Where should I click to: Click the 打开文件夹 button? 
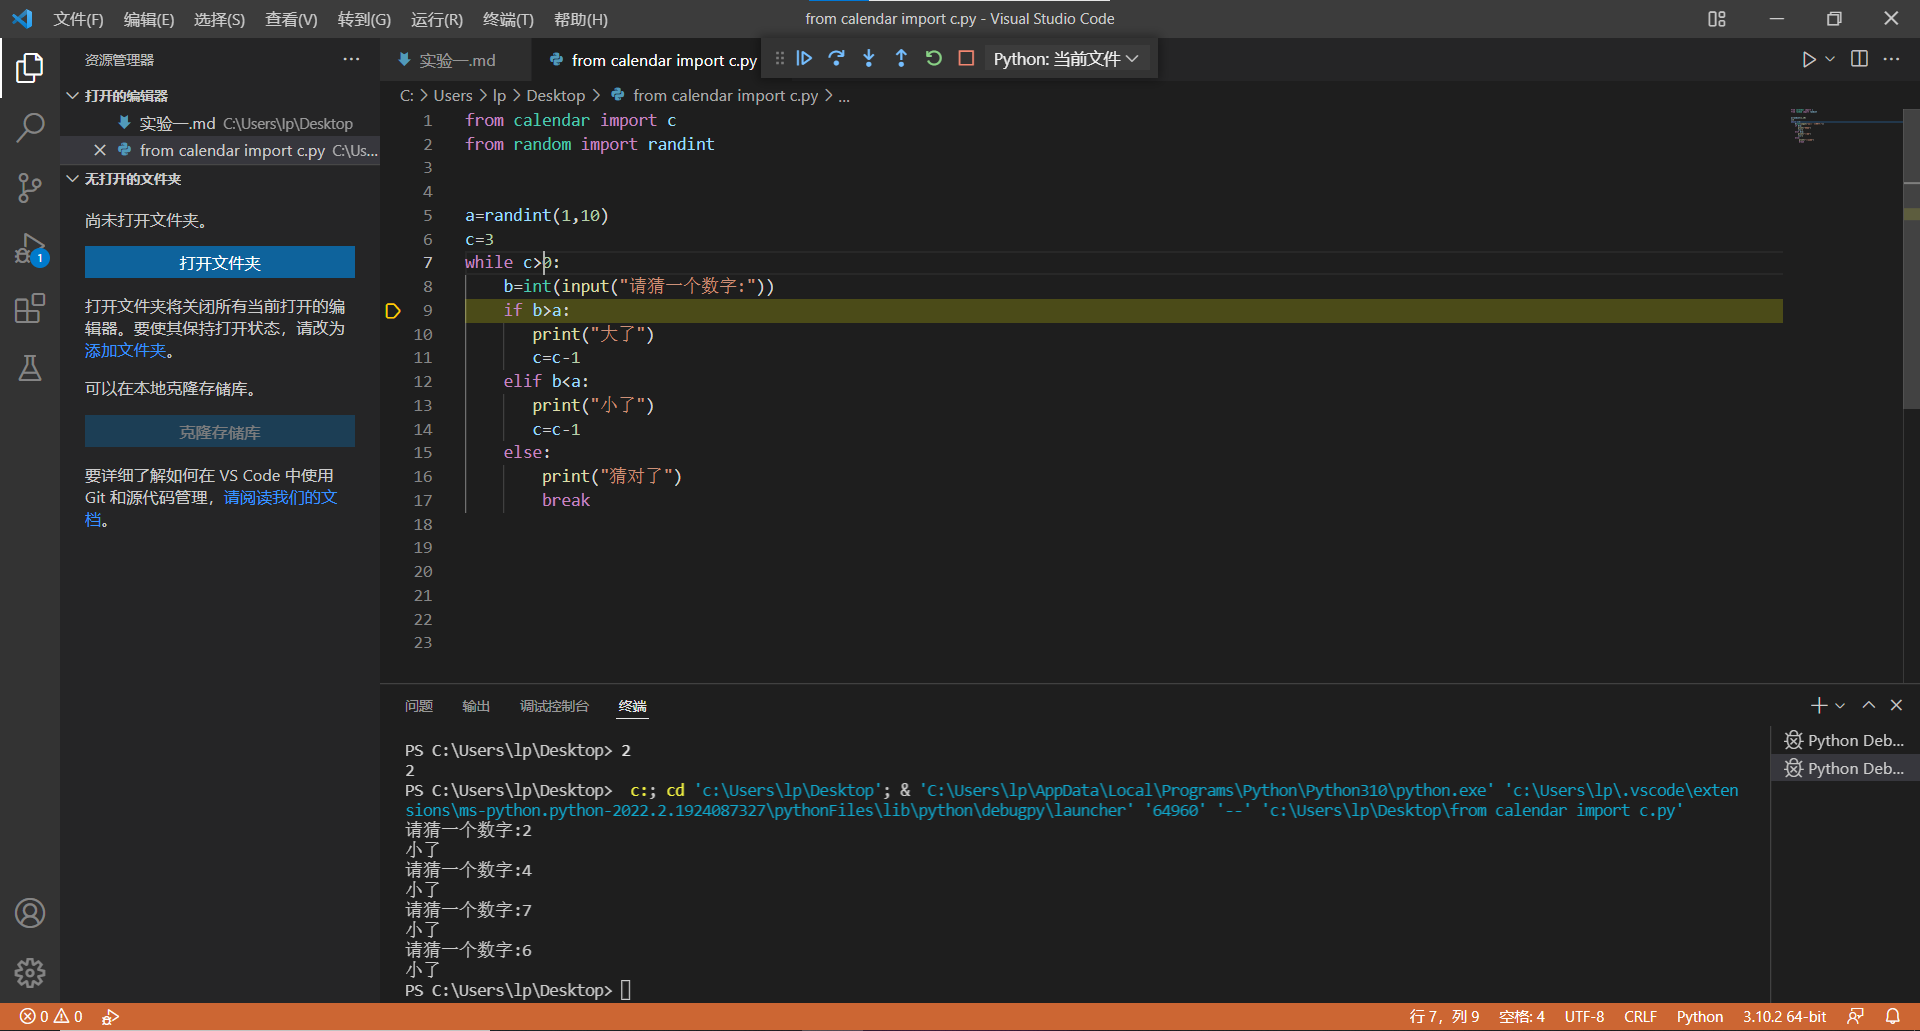pyautogui.click(x=219, y=263)
